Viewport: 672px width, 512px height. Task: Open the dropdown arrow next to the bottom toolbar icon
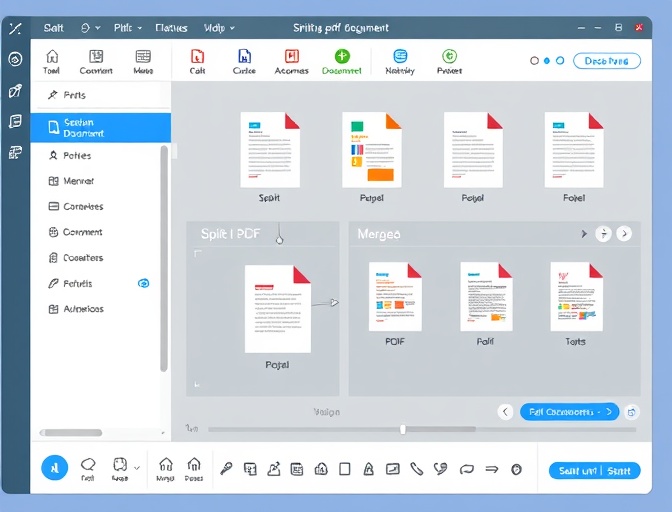point(137,467)
